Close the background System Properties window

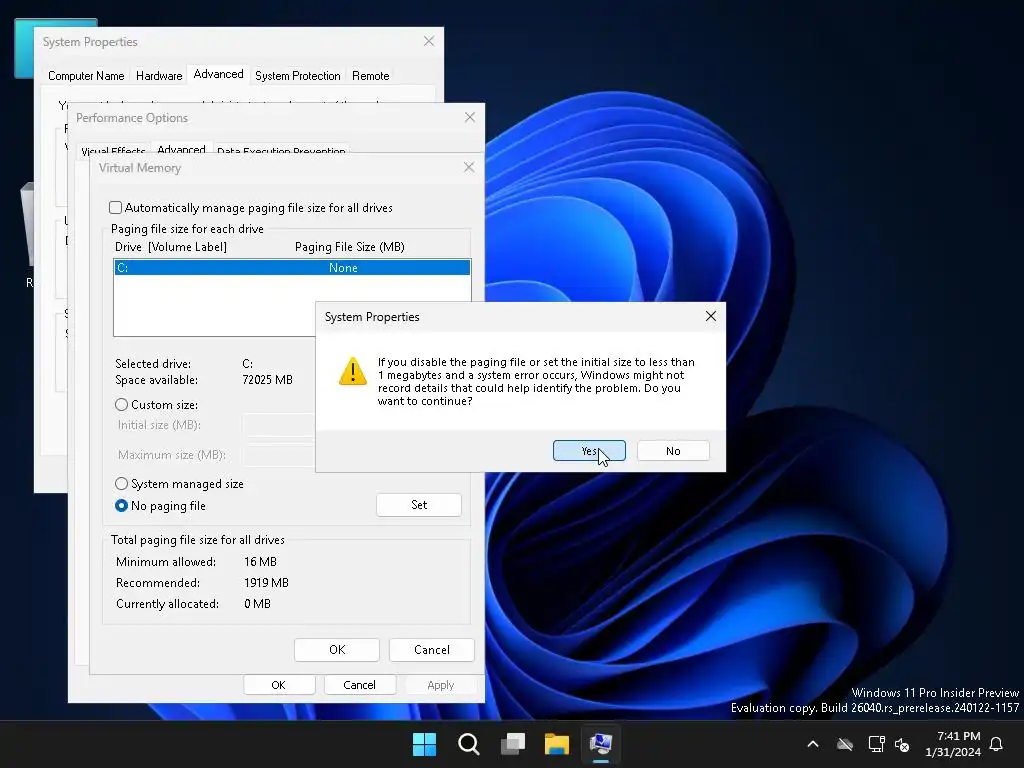tap(428, 41)
